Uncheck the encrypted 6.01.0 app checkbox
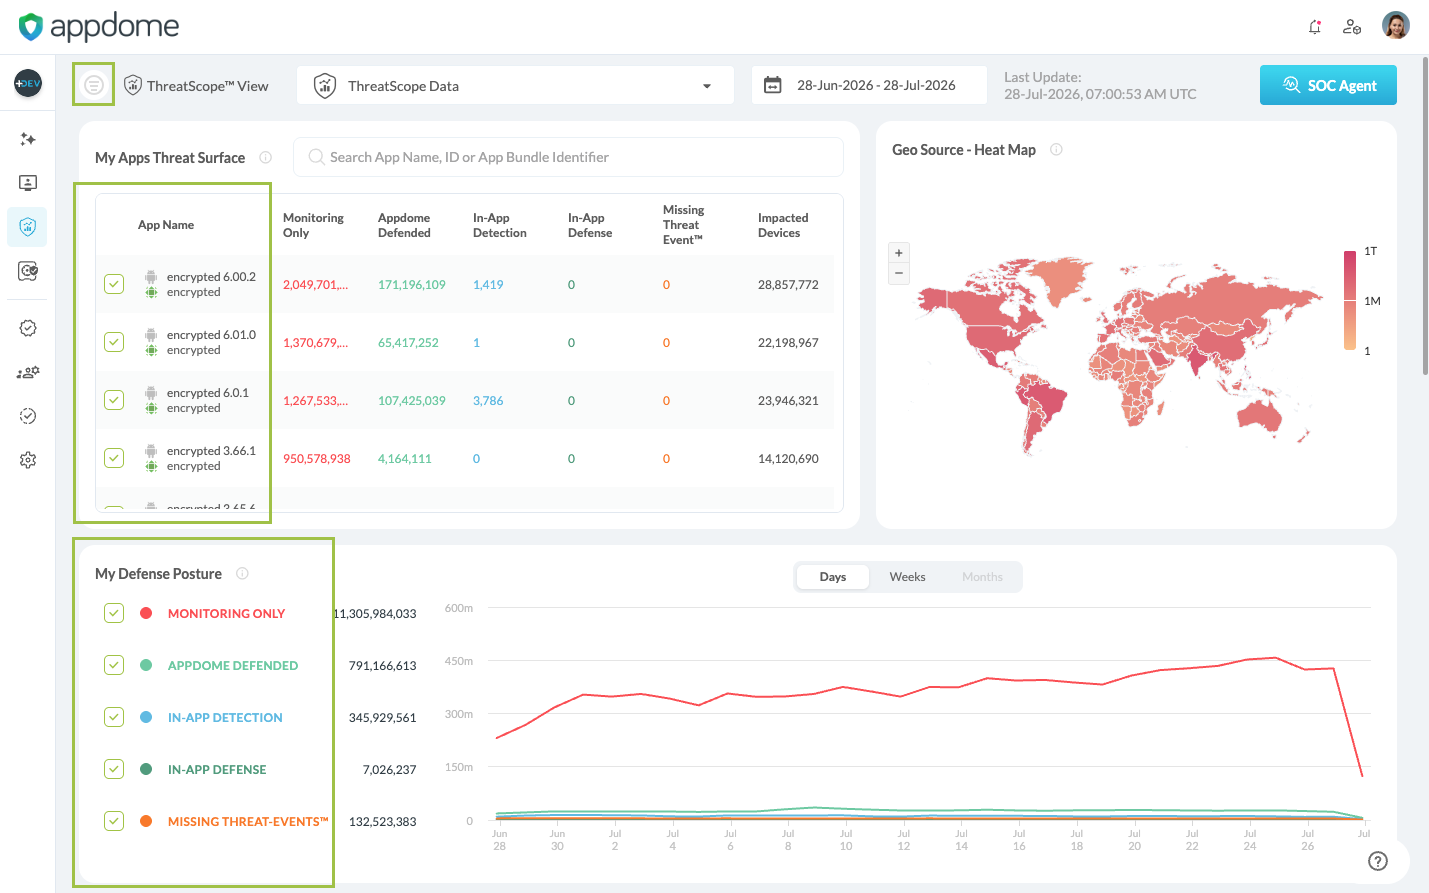The width and height of the screenshot is (1429, 893). (x=114, y=342)
